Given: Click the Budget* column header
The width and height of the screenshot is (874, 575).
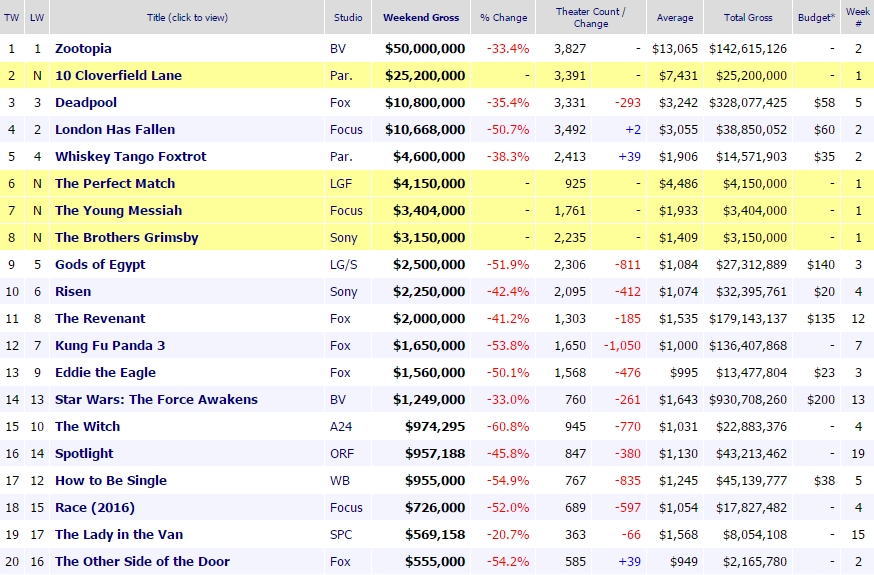Looking at the screenshot, I should pos(817,17).
